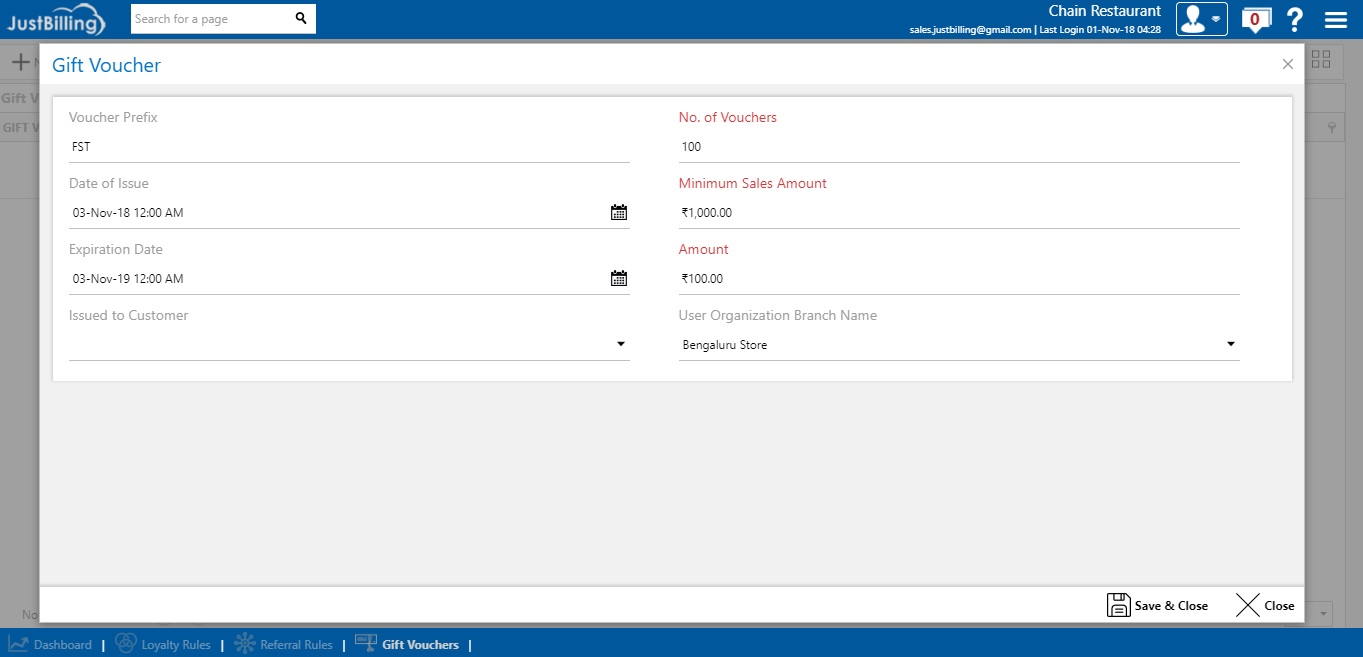The height and width of the screenshot is (657, 1363).
Task: Click the Close cross icon in footer
Action: 1248,605
